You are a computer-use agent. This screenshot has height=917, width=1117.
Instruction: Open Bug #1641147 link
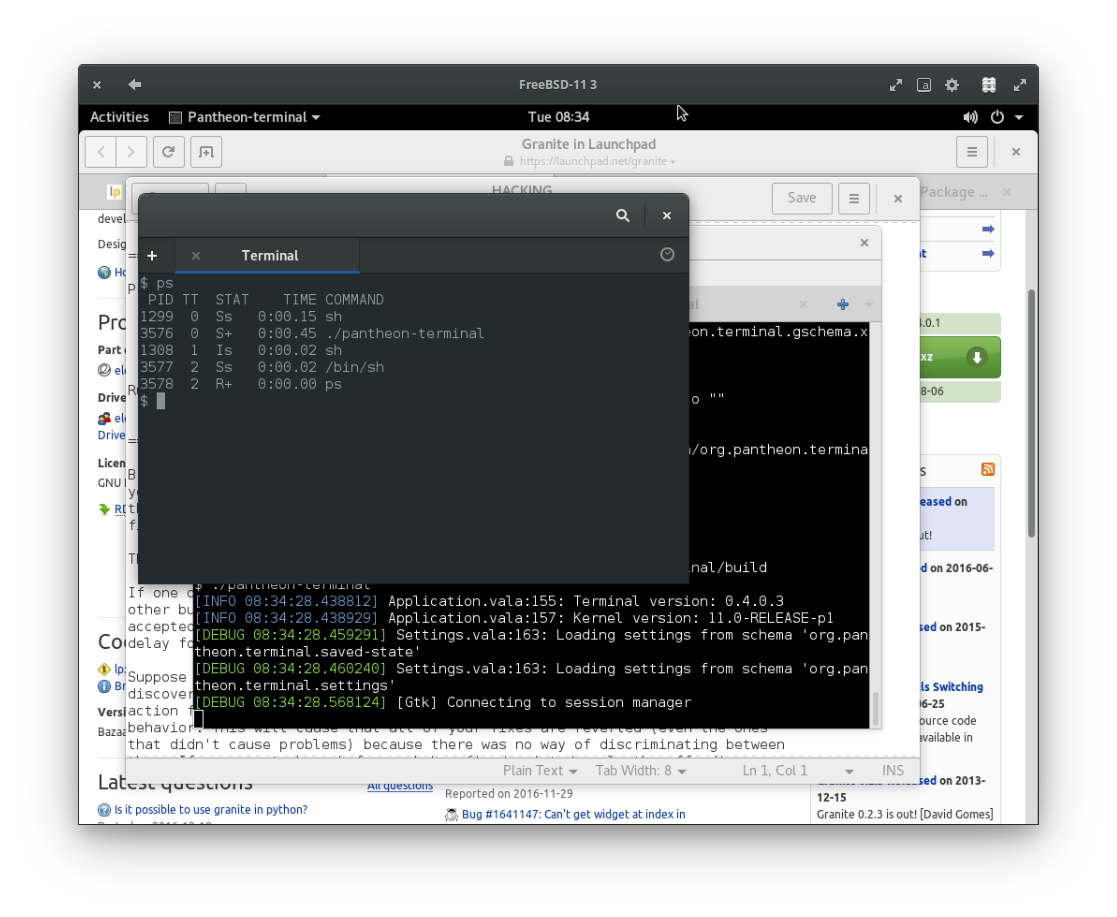click(573, 814)
